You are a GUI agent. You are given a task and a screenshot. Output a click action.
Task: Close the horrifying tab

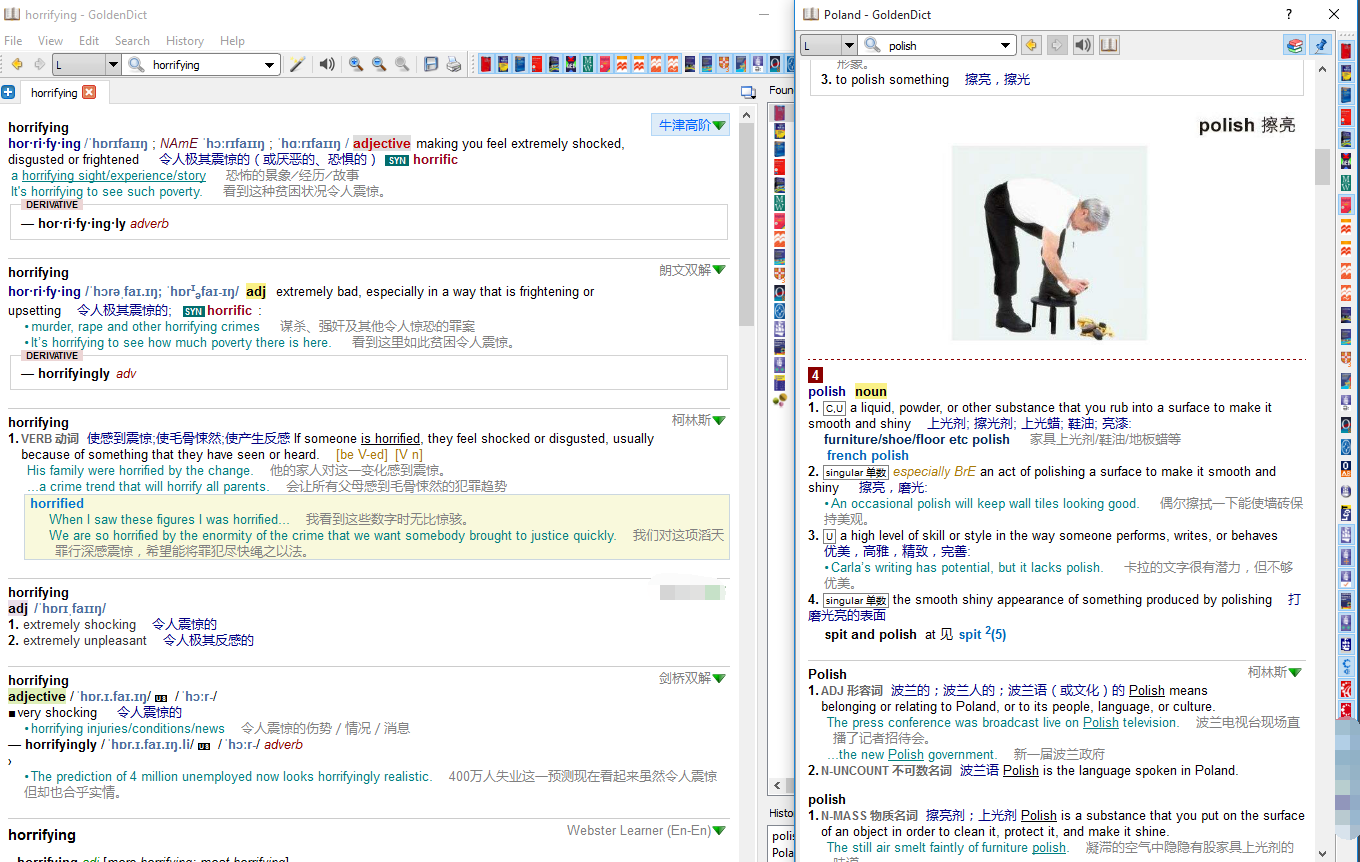tap(89, 92)
